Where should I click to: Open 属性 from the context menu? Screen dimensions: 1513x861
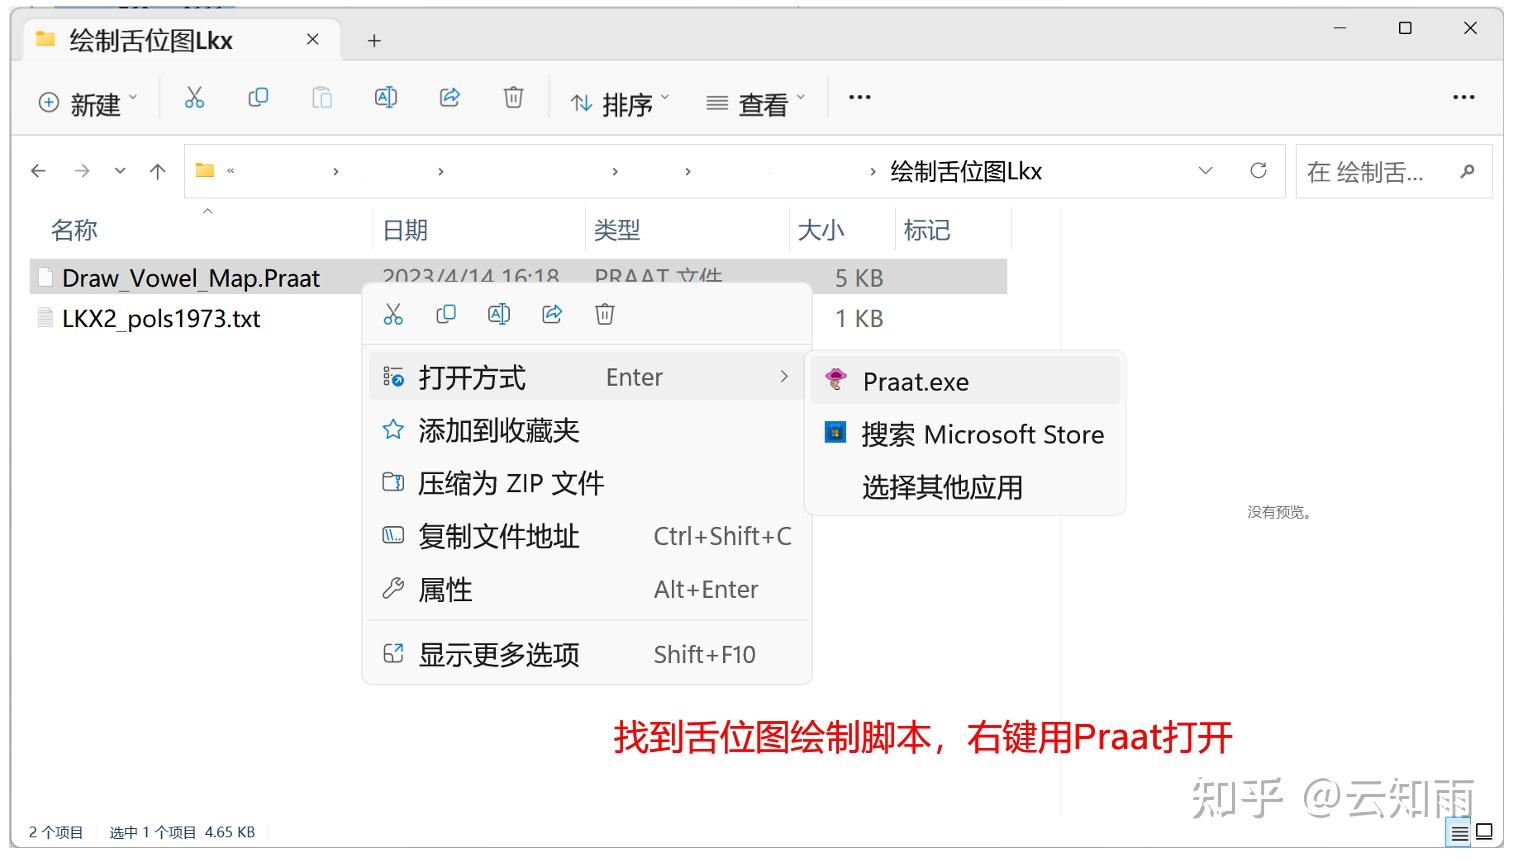(587, 589)
